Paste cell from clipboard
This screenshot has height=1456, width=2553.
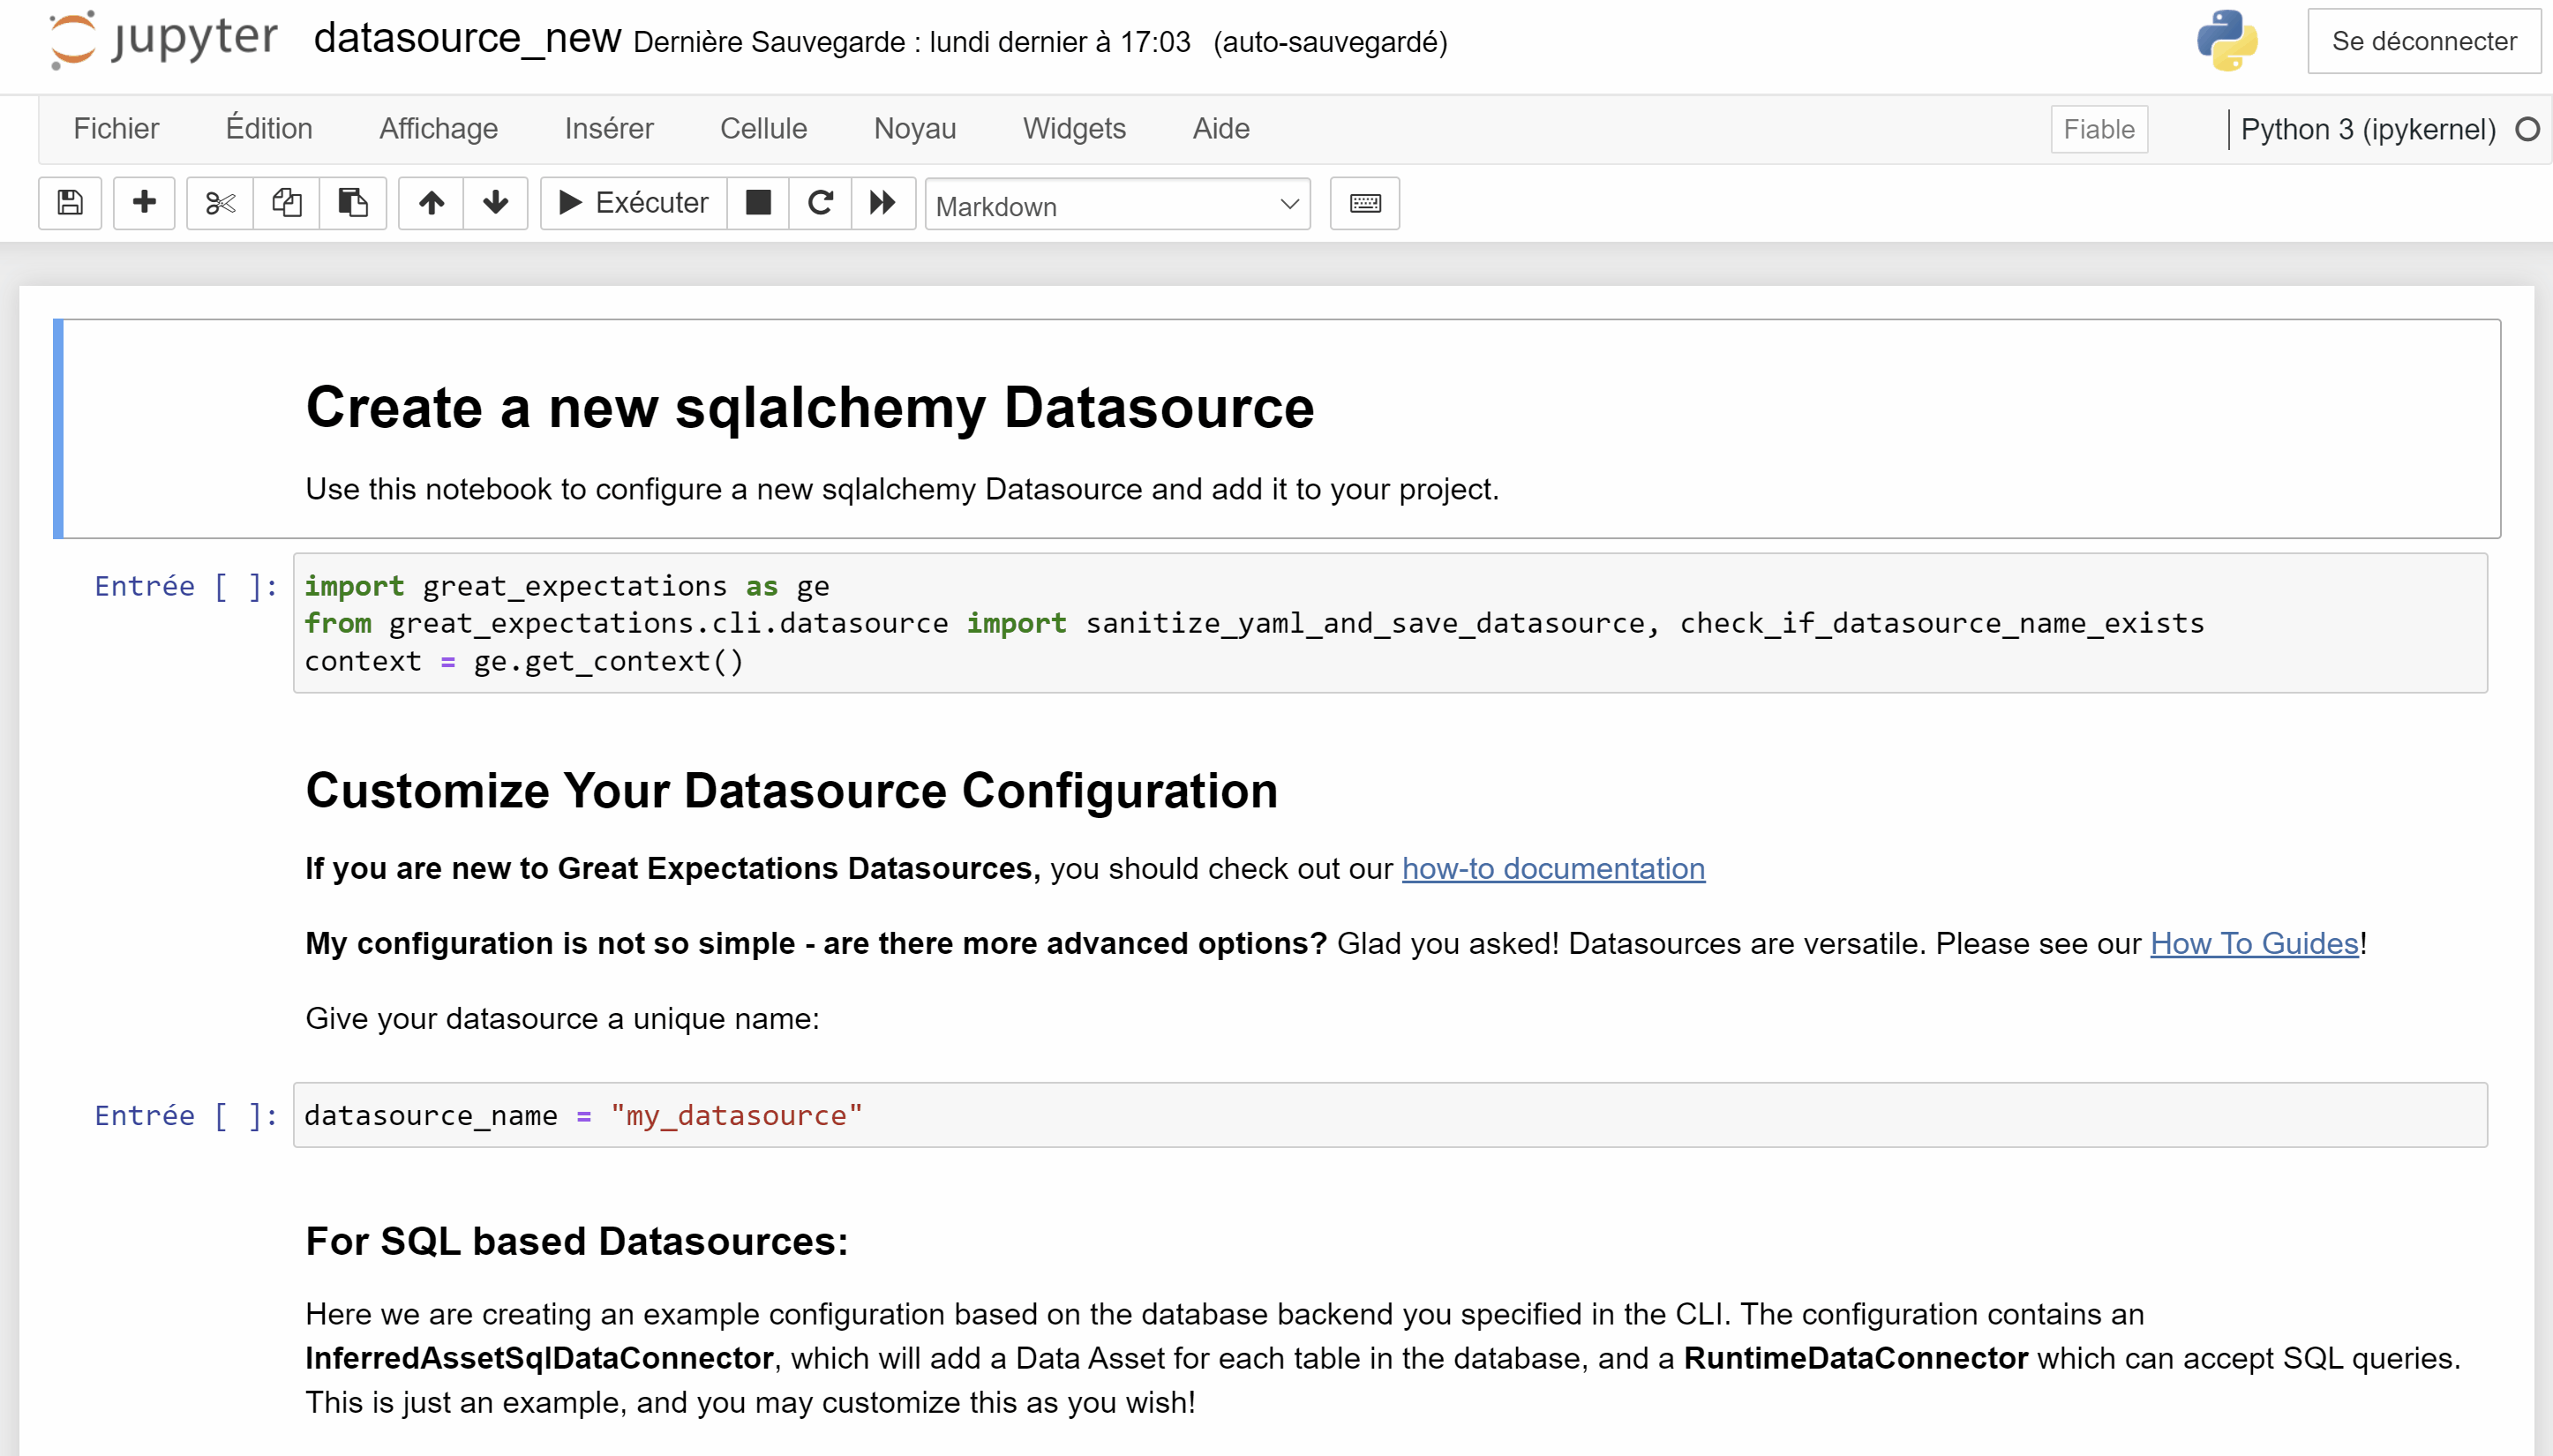352,203
